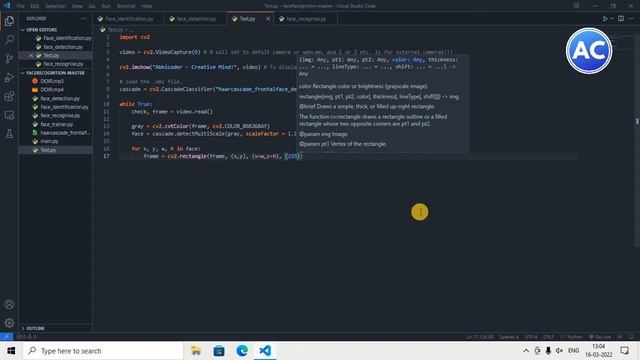Open File Explorer from the taskbar
Viewport: 640px width, 360px height.
coord(196,351)
